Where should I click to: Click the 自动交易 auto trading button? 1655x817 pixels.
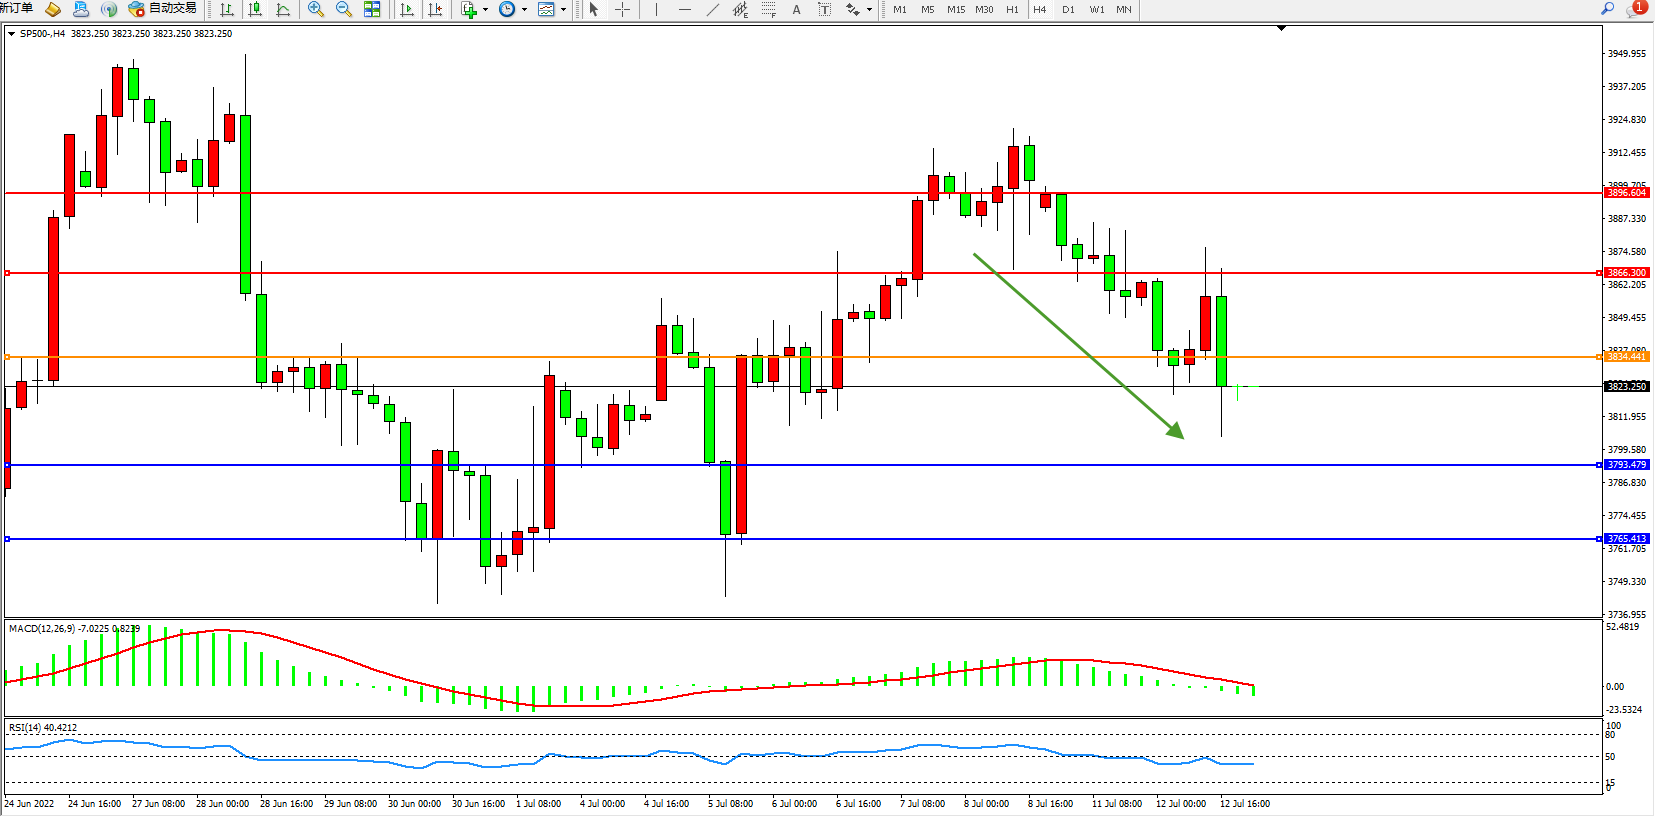click(163, 9)
